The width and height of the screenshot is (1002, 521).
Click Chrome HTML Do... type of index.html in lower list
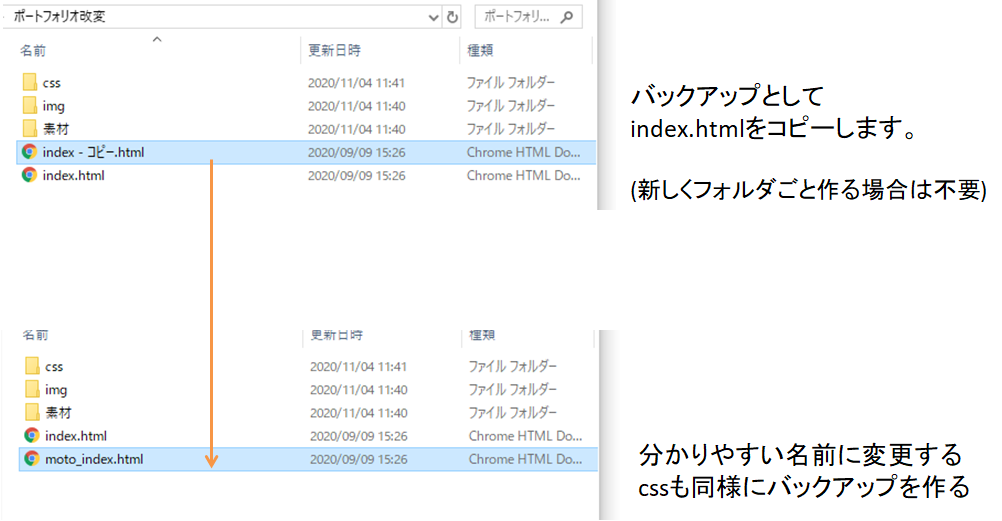[x=525, y=436]
